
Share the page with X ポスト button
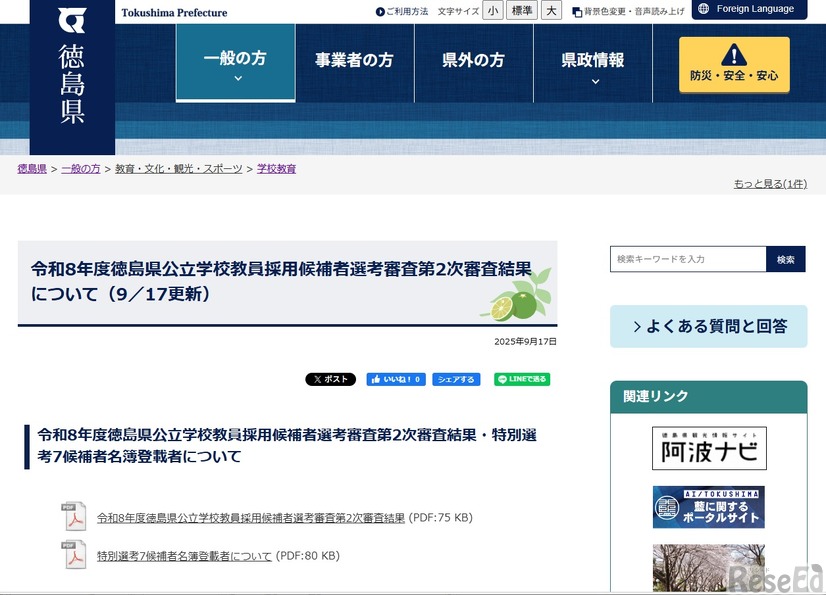click(330, 379)
